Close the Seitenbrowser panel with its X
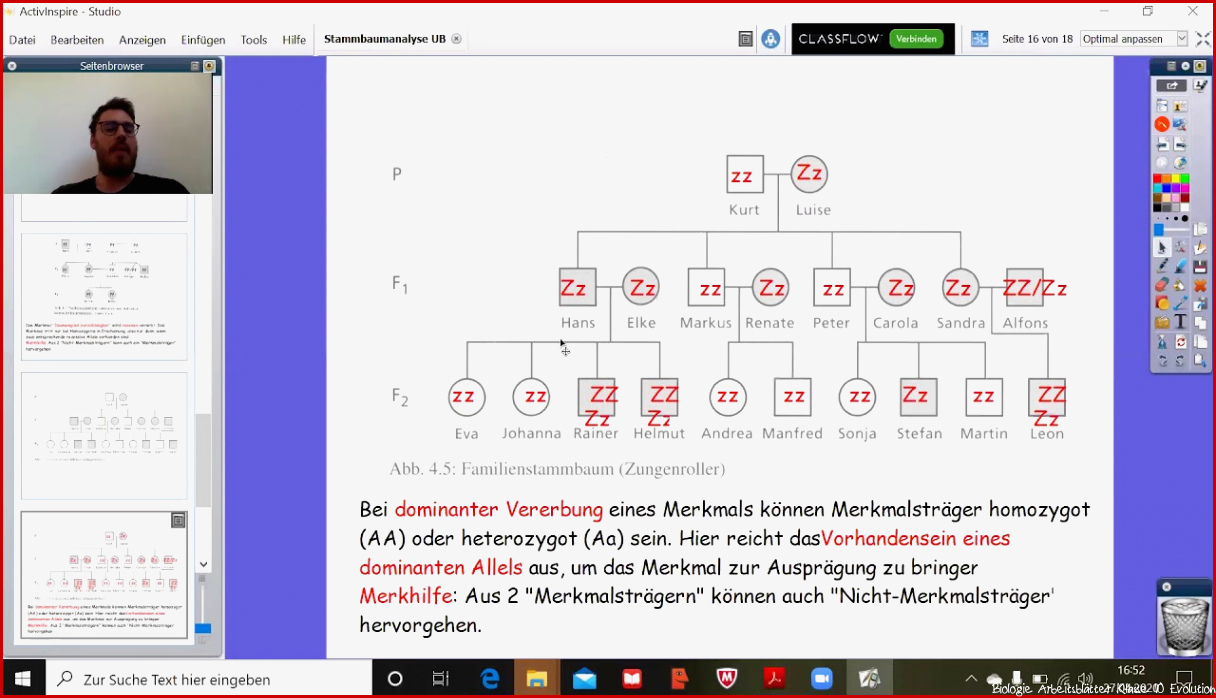Image resolution: width=1216 pixels, height=698 pixels. 12,66
